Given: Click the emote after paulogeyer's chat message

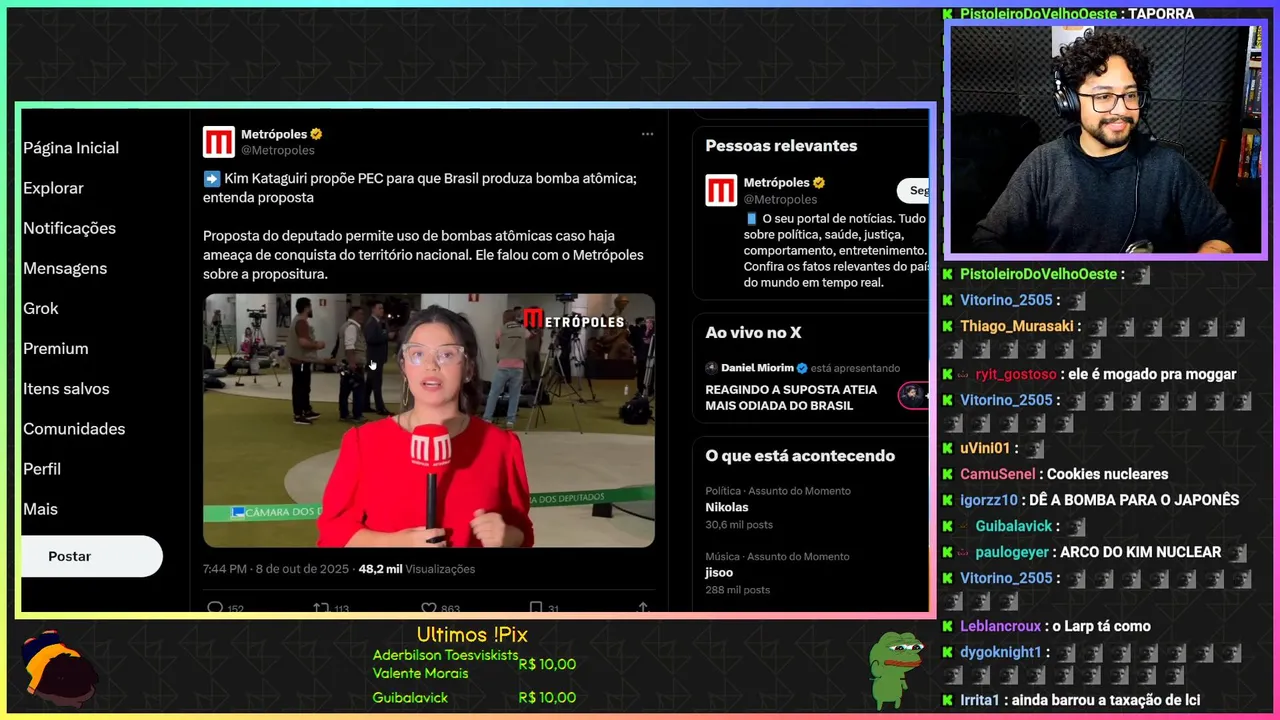Looking at the screenshot, I should pos(1238,552).
